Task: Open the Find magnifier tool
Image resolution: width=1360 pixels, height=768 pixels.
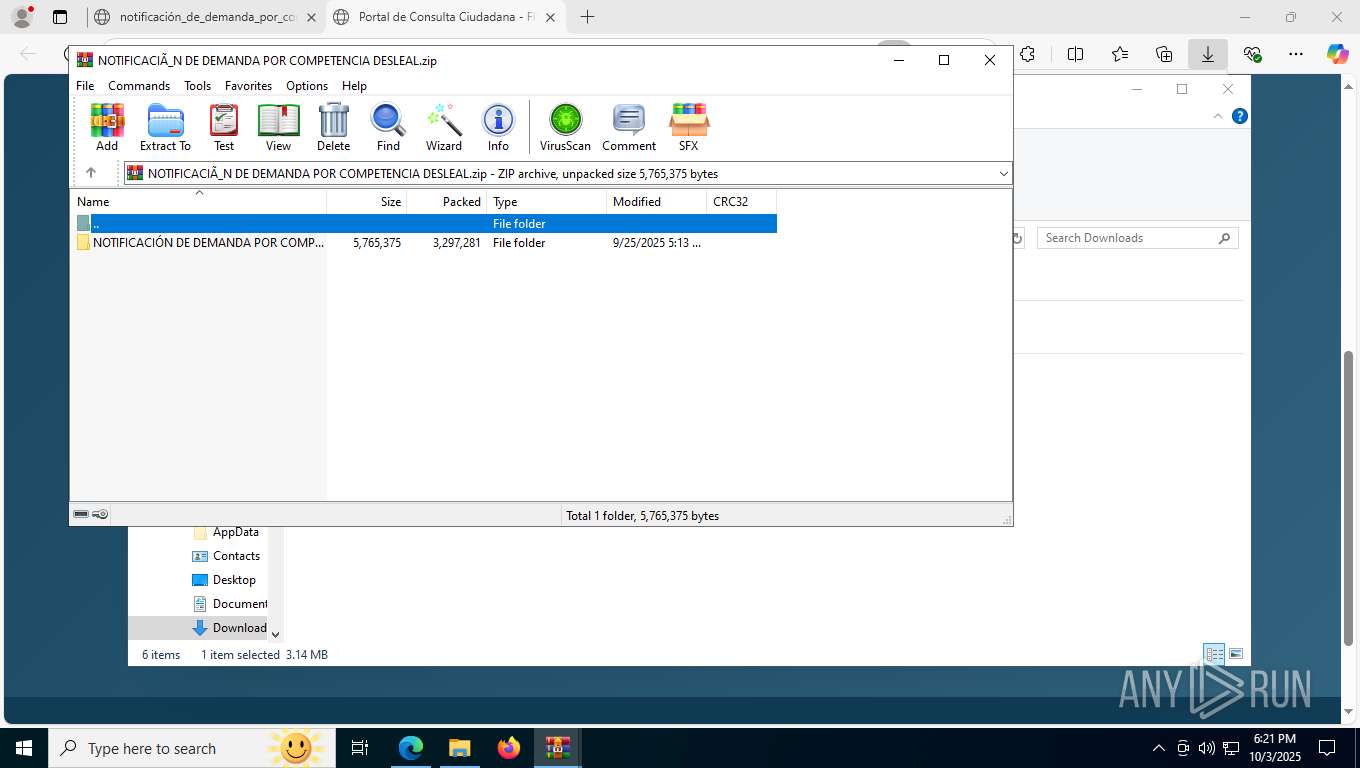Action: click(388, 127)
